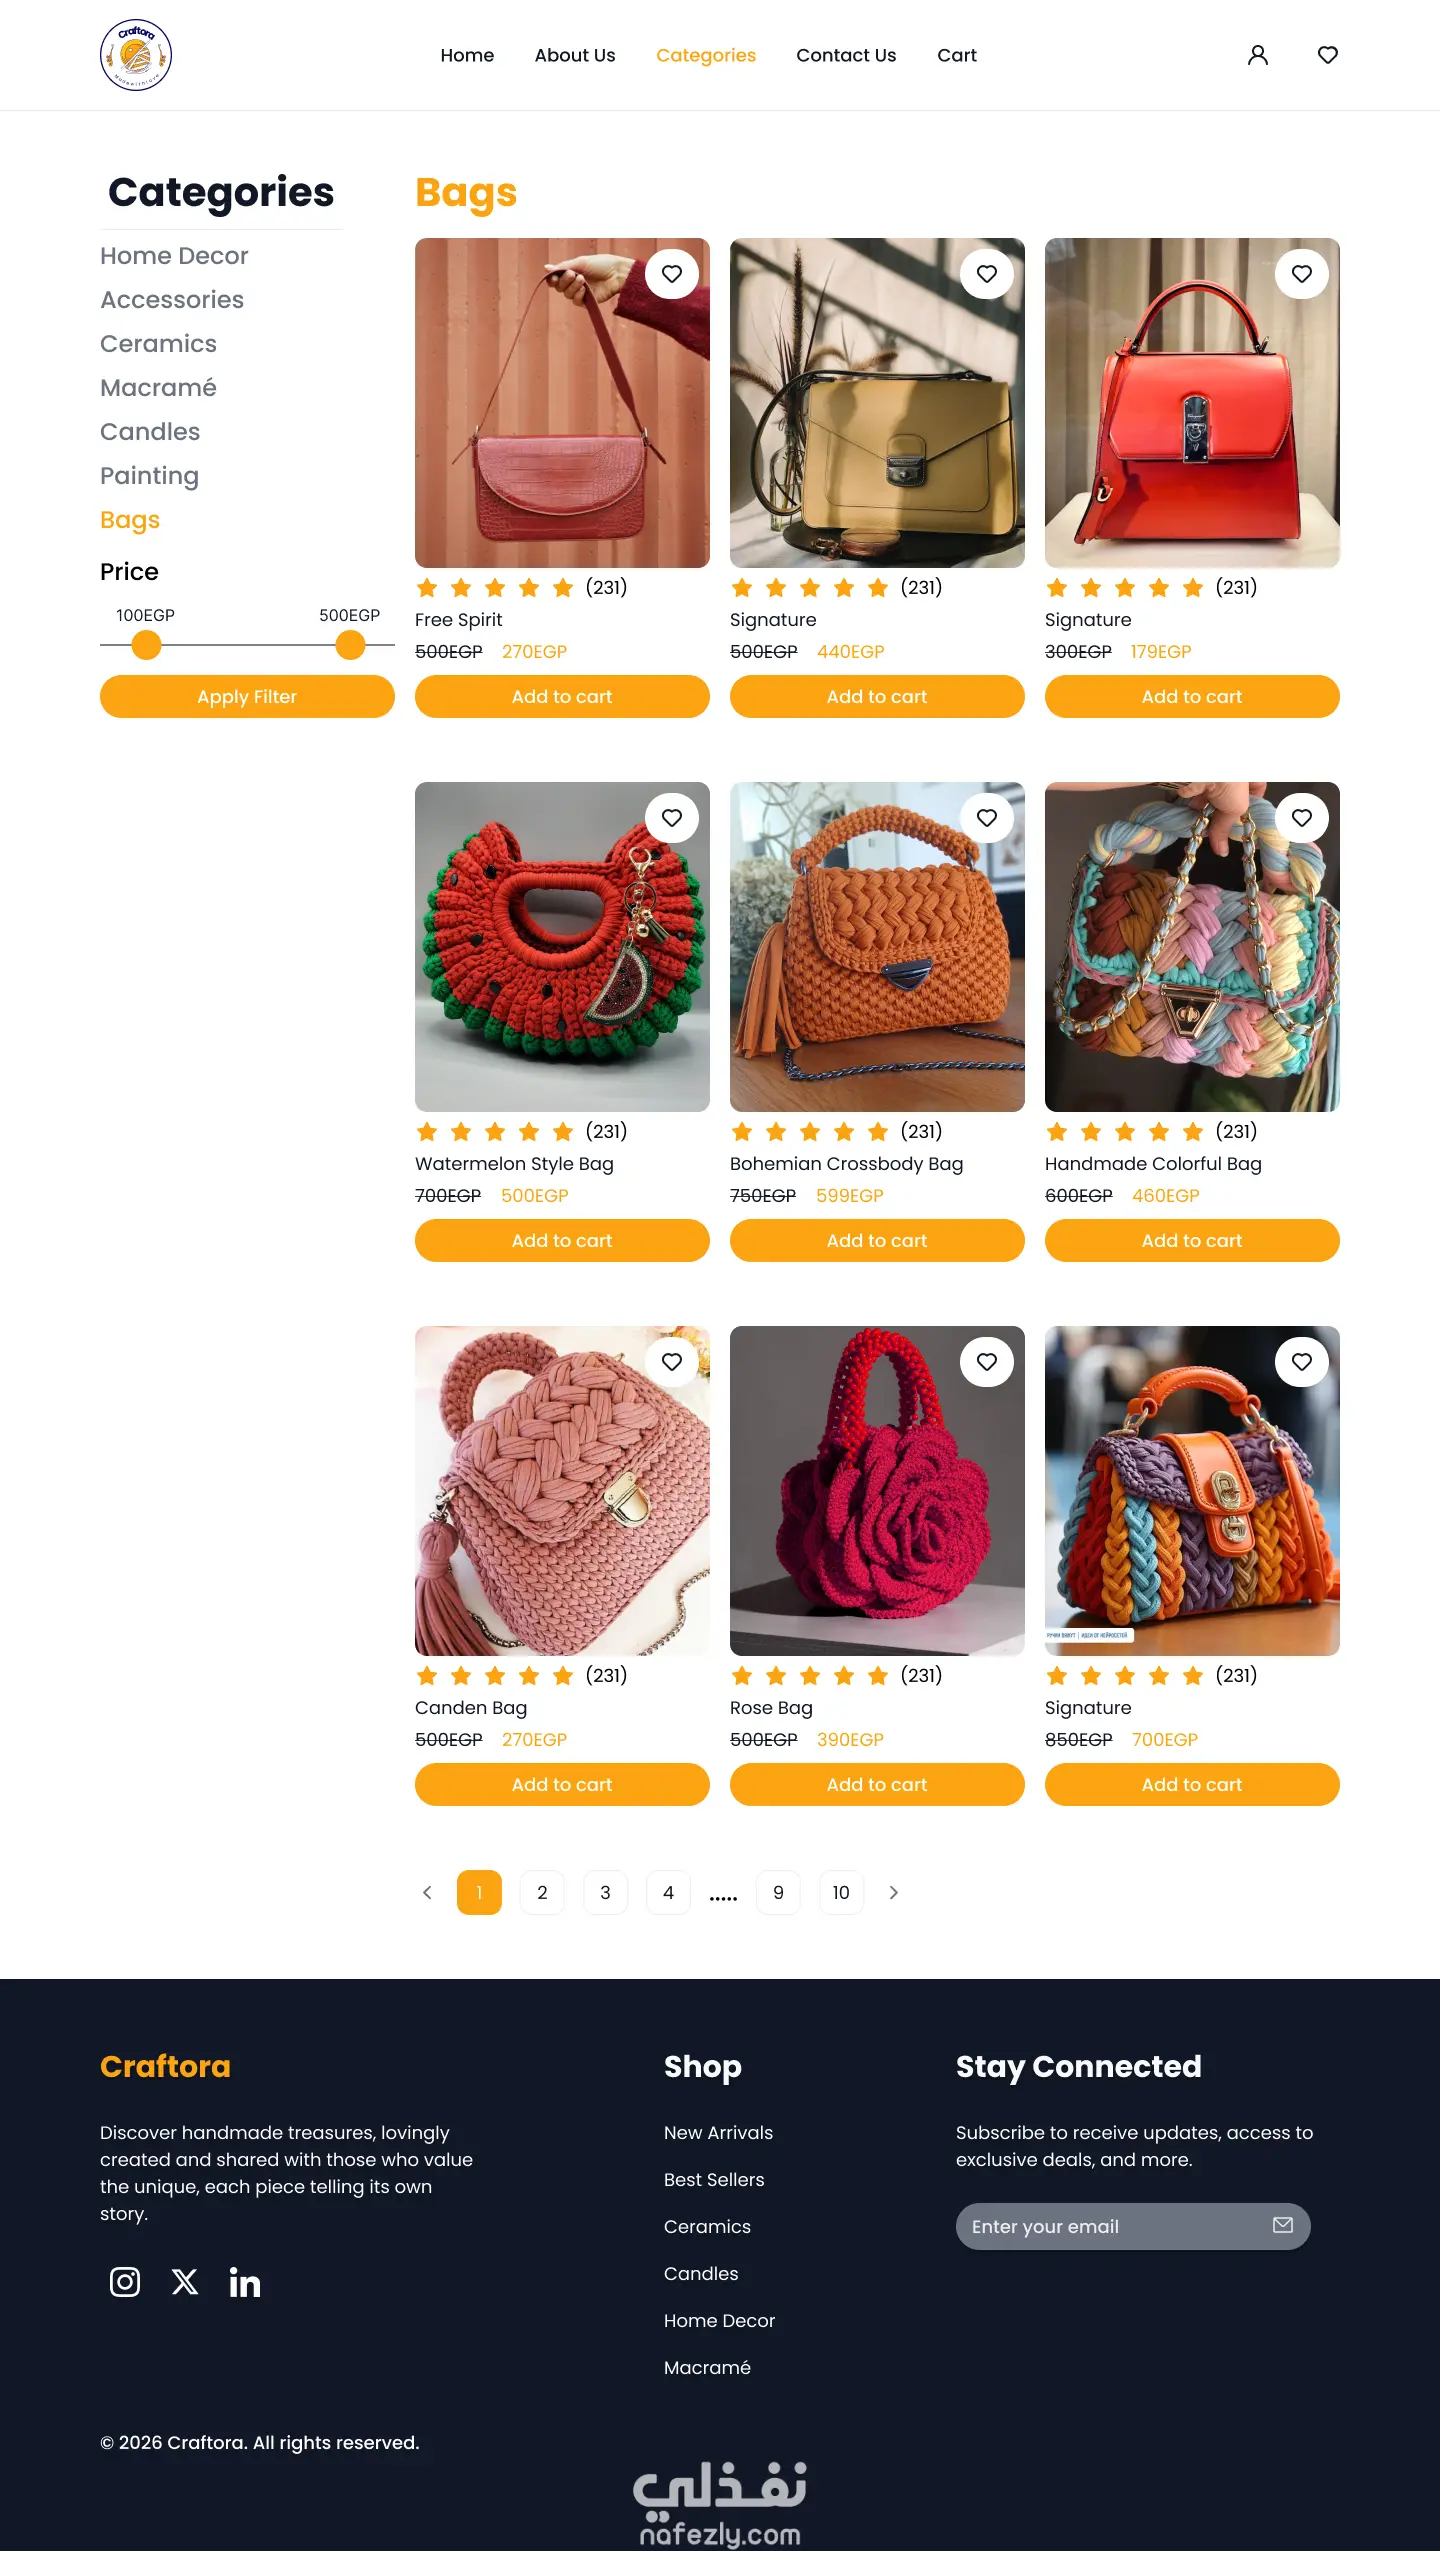Open the X social icon
This screenshot has height=2551, width=1440.
pos(185,2282)
